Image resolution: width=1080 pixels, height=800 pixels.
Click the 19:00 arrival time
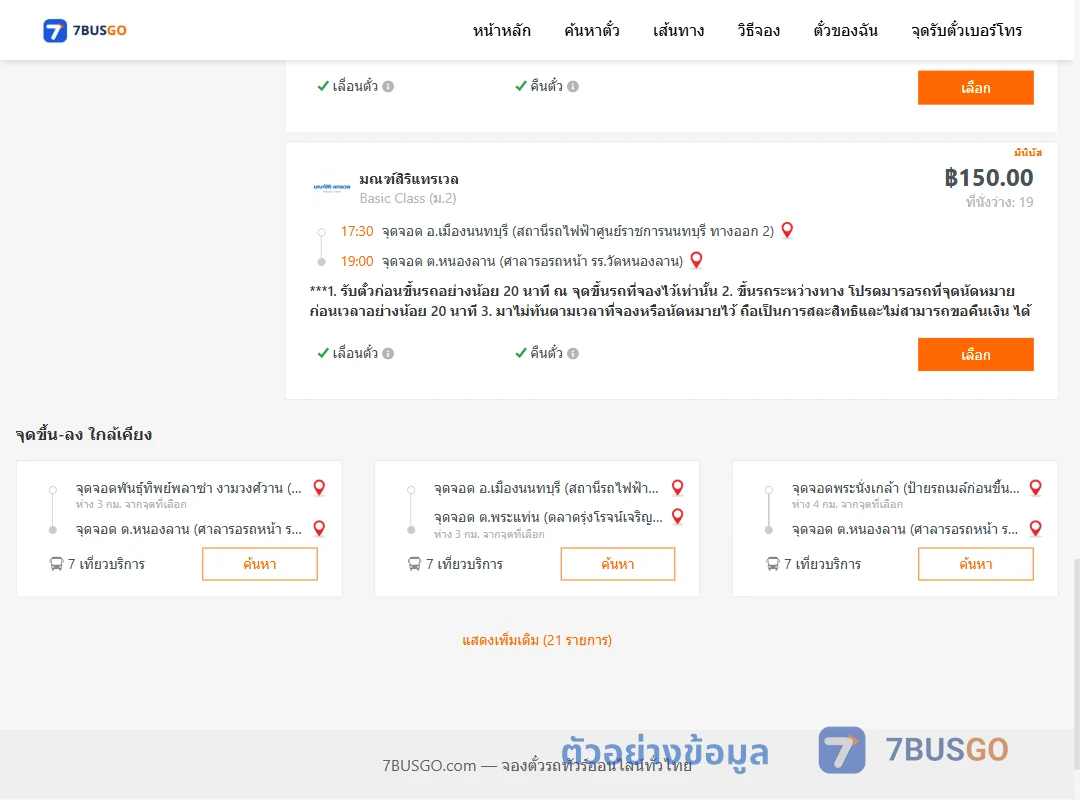click(357, 261)
